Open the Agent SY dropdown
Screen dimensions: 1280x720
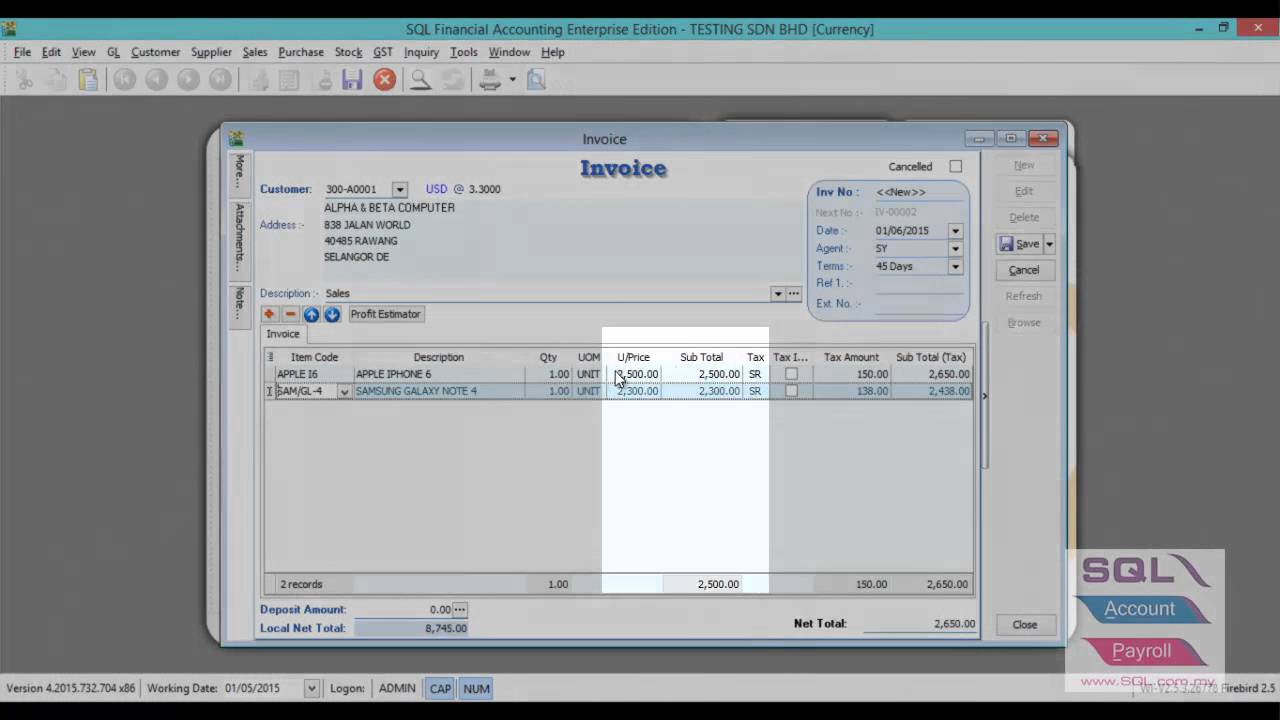(x=955, y=249)
